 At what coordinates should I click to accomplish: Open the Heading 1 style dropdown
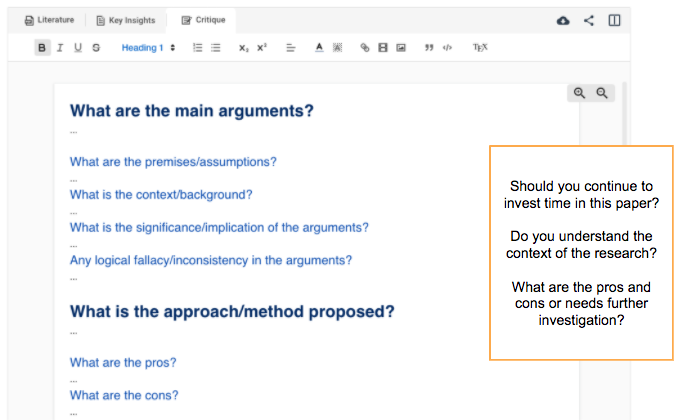tap(148, 48)
